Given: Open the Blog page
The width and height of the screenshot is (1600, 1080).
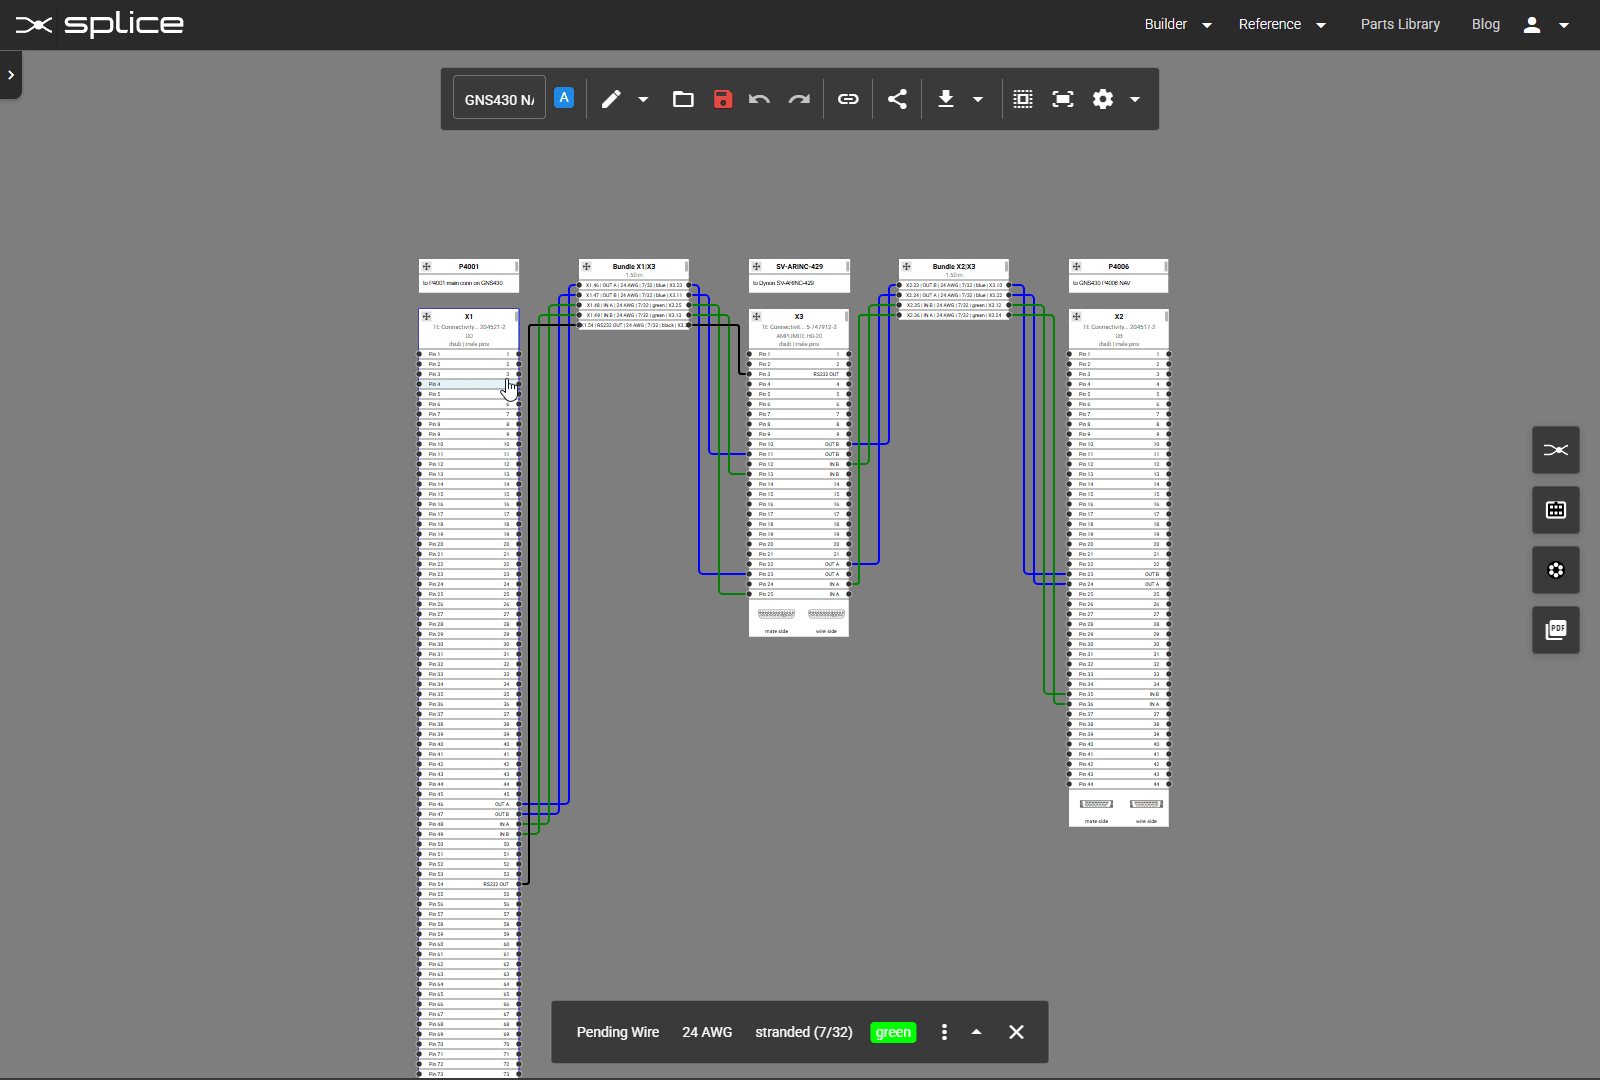Looking at the screenshot, I should pos(1486,24).
